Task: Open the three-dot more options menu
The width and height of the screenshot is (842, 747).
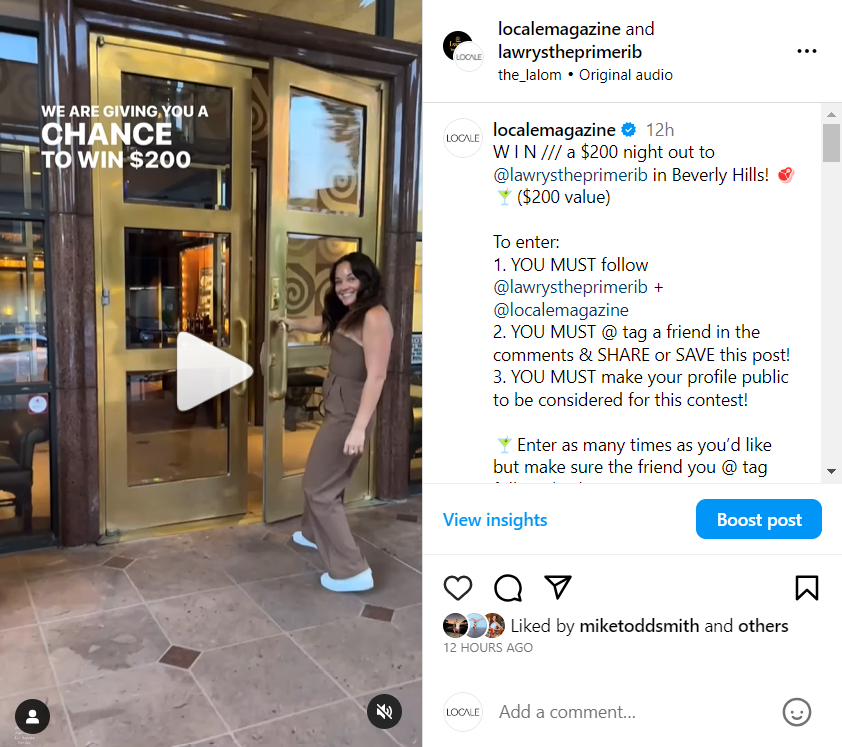Action: pos(807,52)
